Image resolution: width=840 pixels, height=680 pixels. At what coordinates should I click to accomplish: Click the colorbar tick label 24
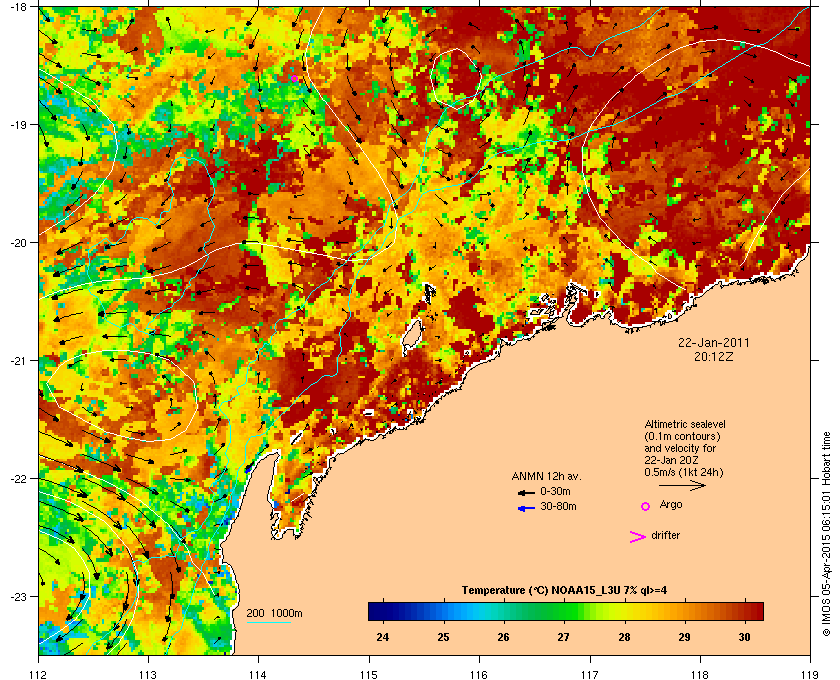(382, 637)
